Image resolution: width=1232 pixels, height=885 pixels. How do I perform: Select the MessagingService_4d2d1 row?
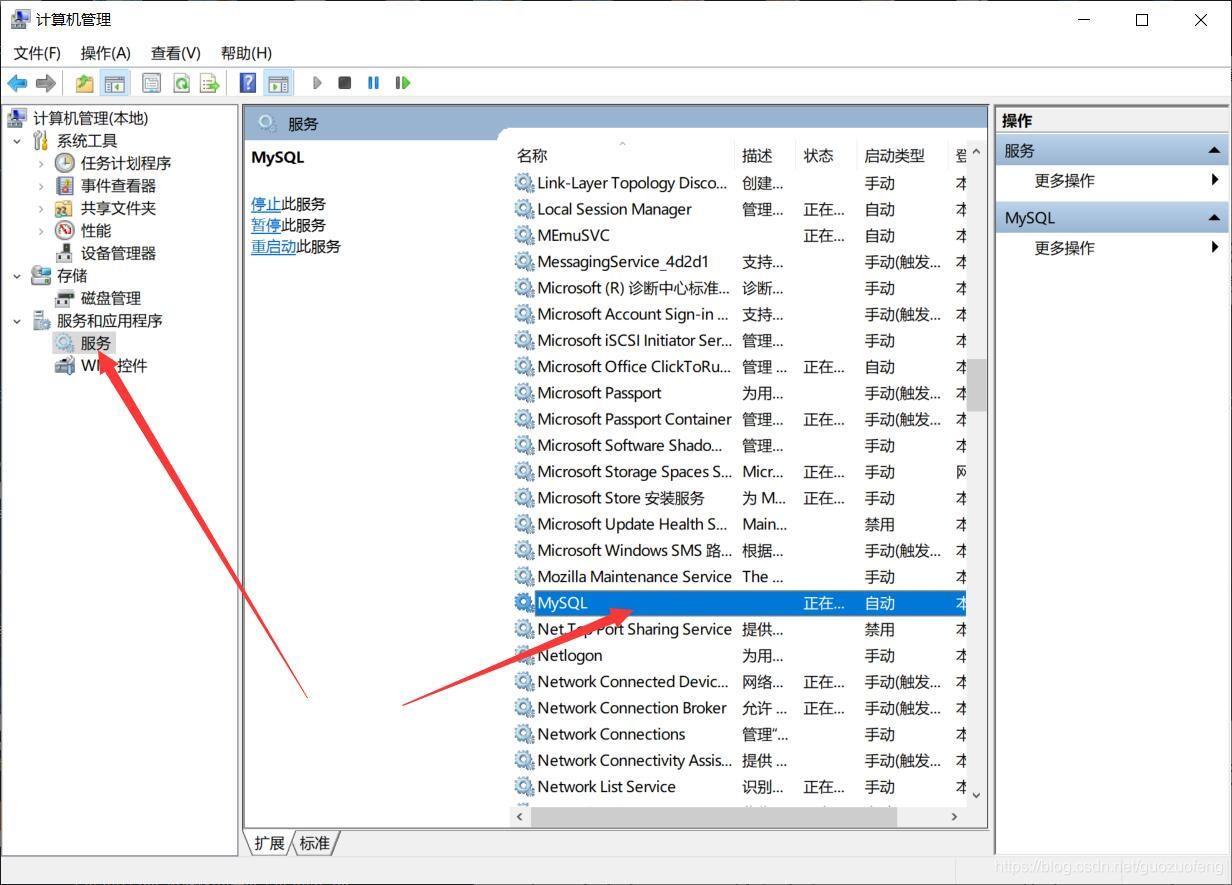coord(739,262)
